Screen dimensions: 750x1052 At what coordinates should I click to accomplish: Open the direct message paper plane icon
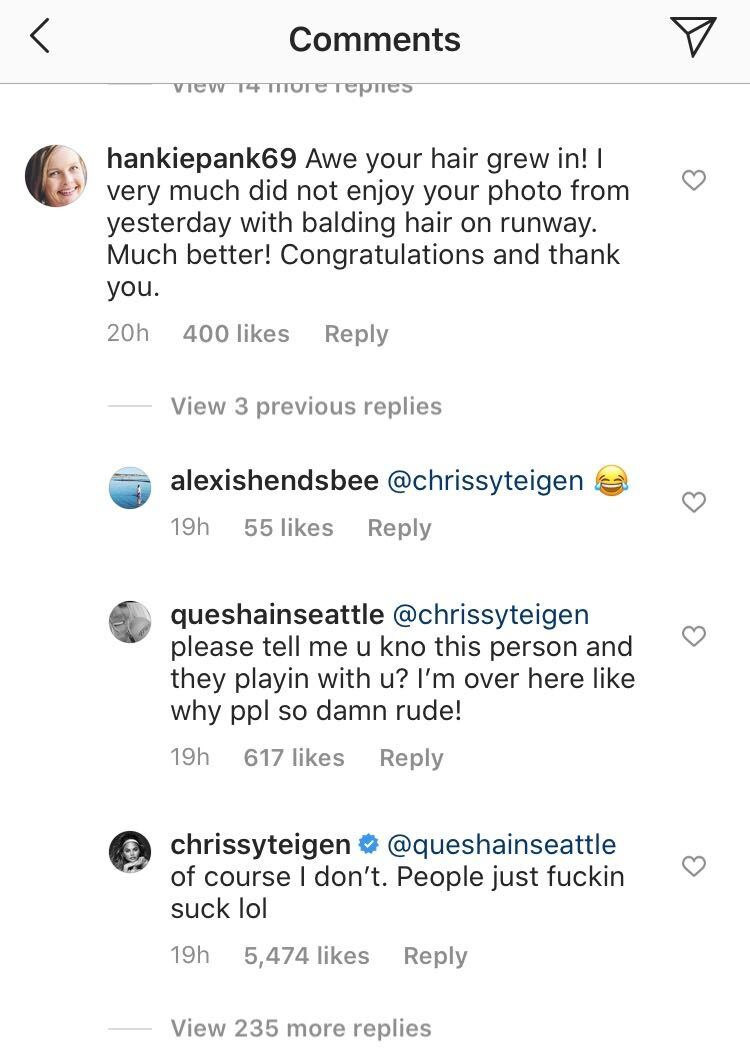click(693, 38)
